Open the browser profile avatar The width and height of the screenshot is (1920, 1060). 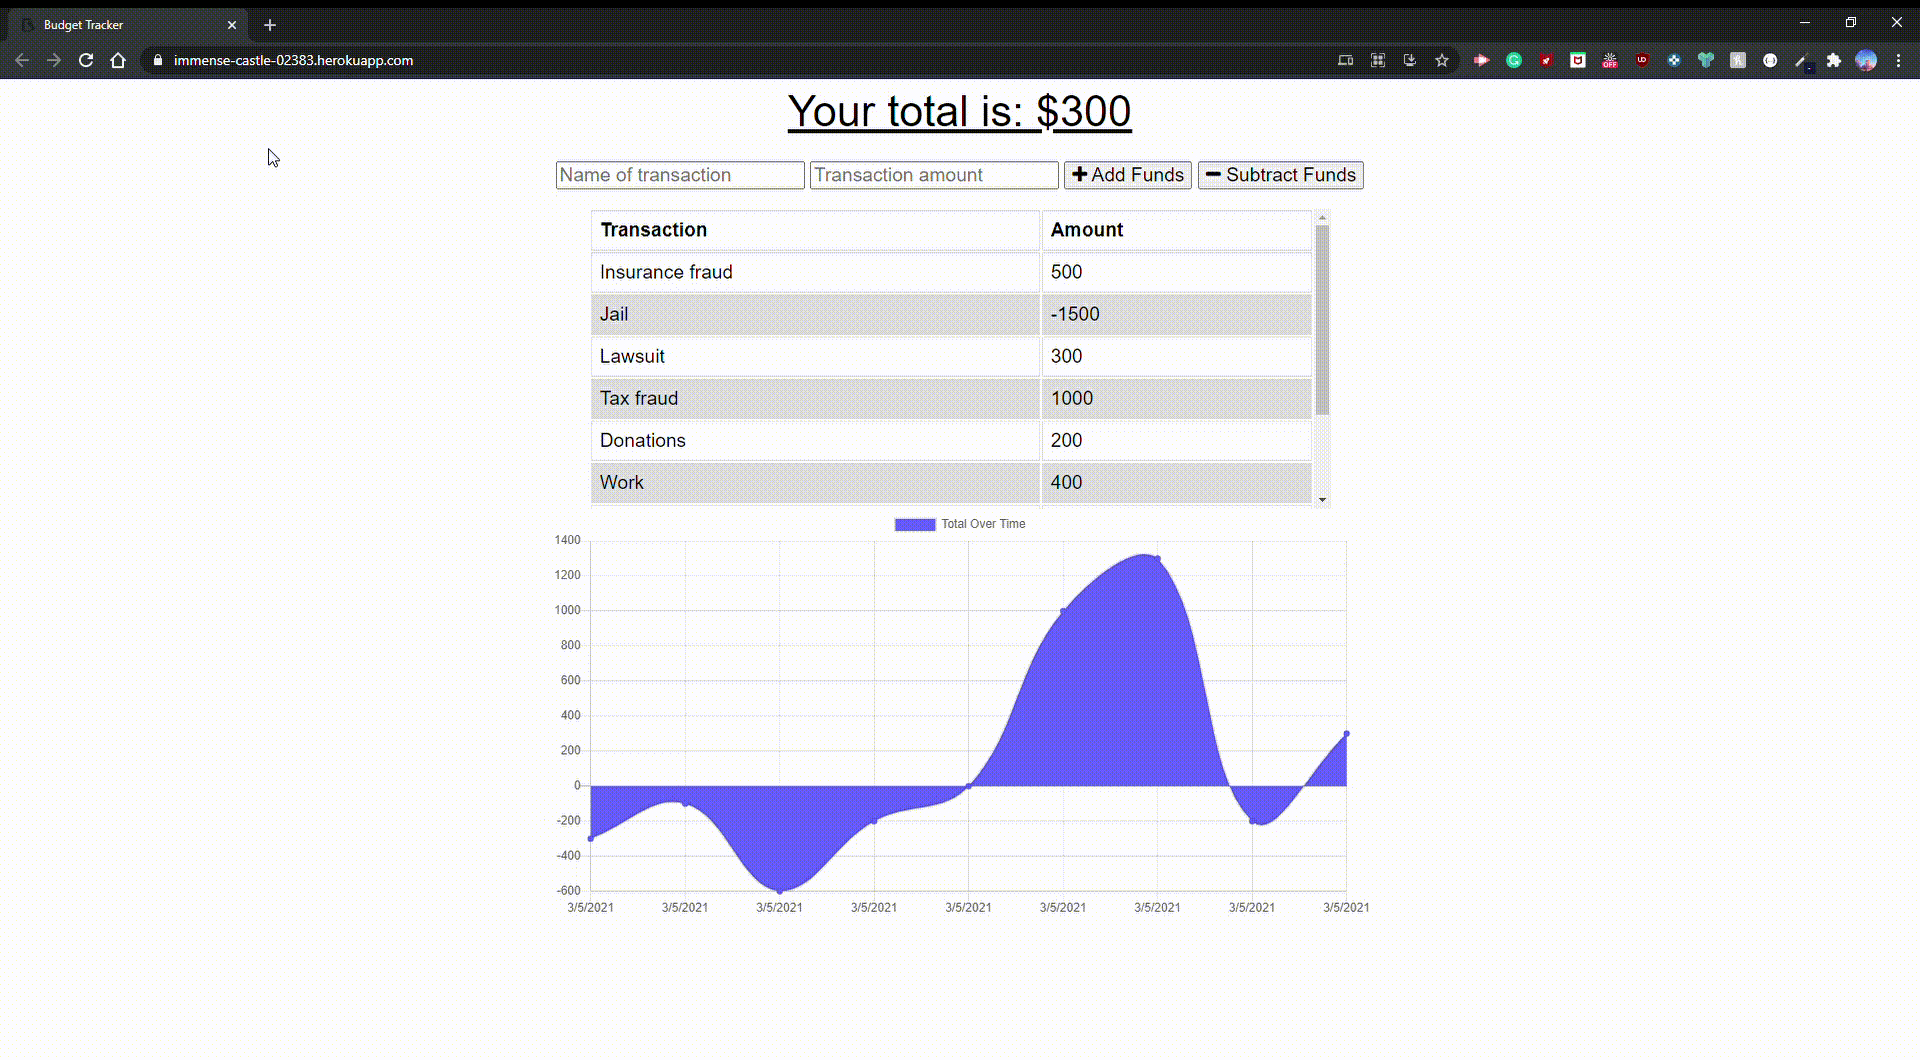pyautogui.click(x=1868, y=60)
